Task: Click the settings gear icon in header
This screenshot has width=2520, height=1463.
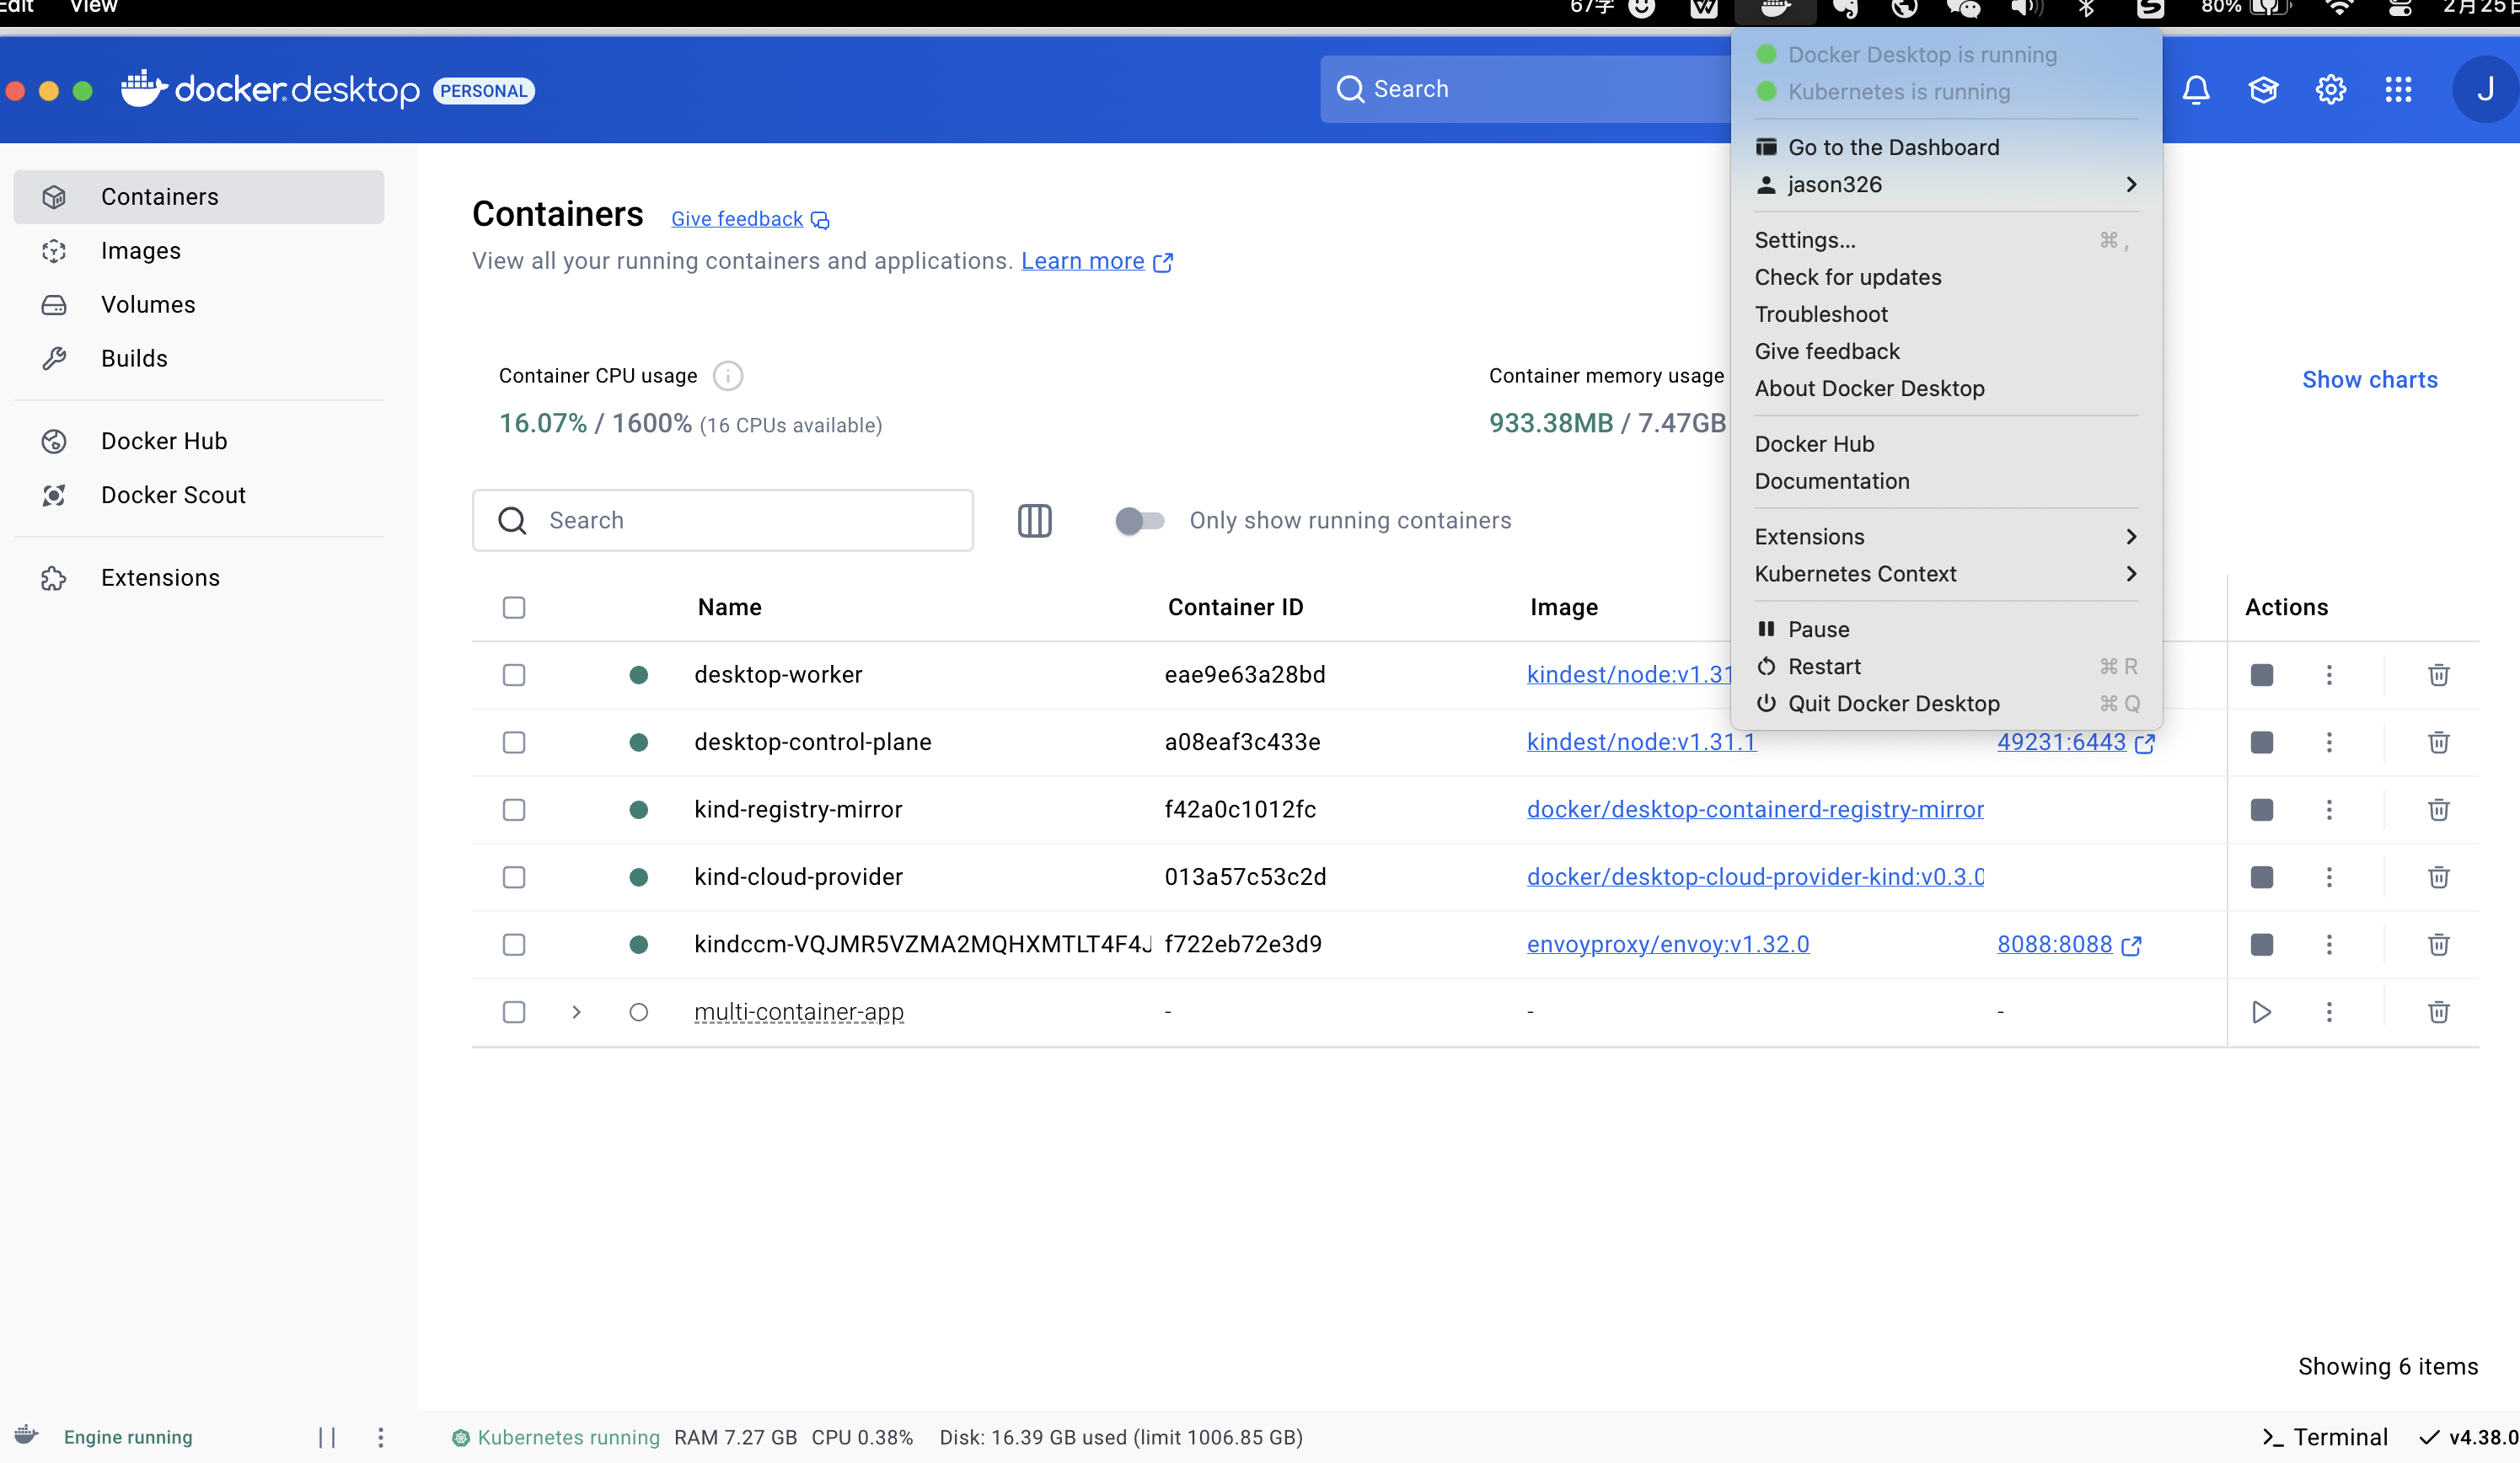Action: click(2330, 90)
